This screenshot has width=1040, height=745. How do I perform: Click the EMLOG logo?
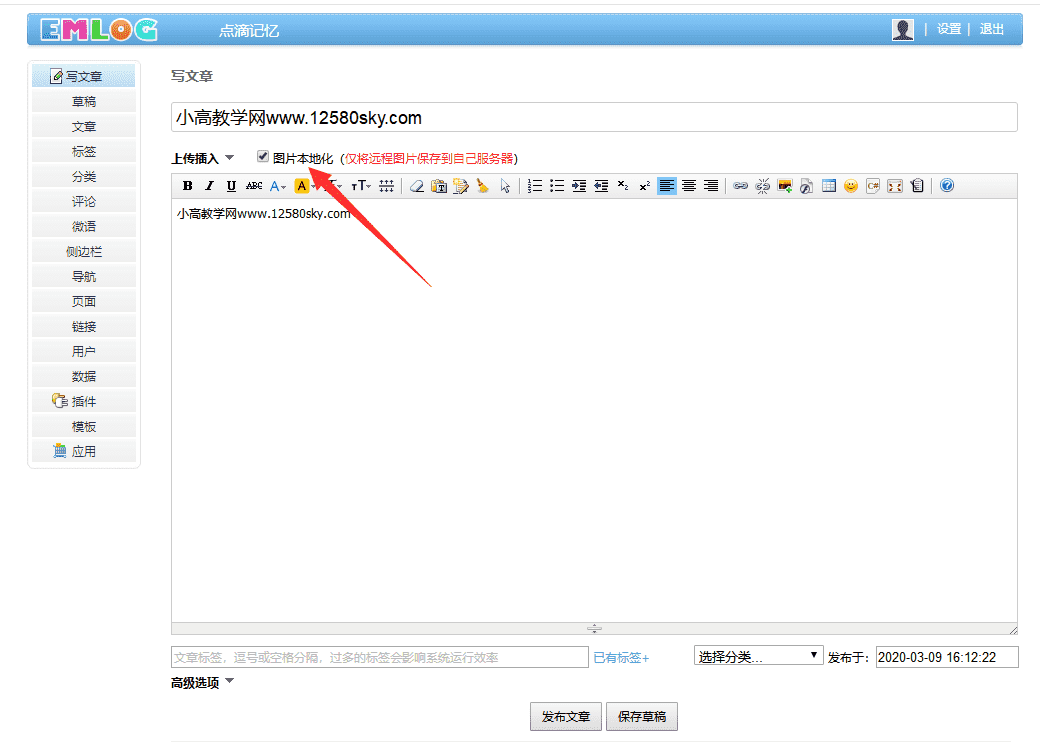click(x=99, y=30)
